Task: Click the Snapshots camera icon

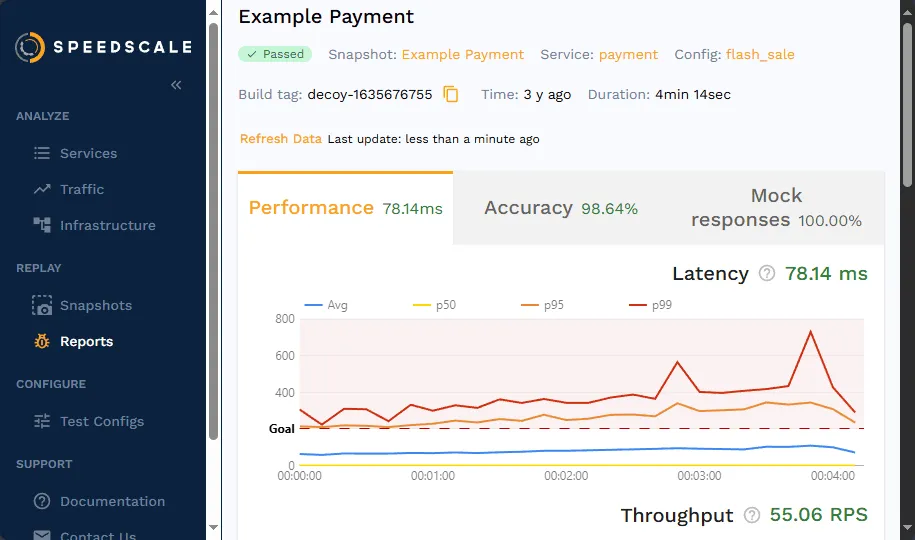Action: [41, 305]
